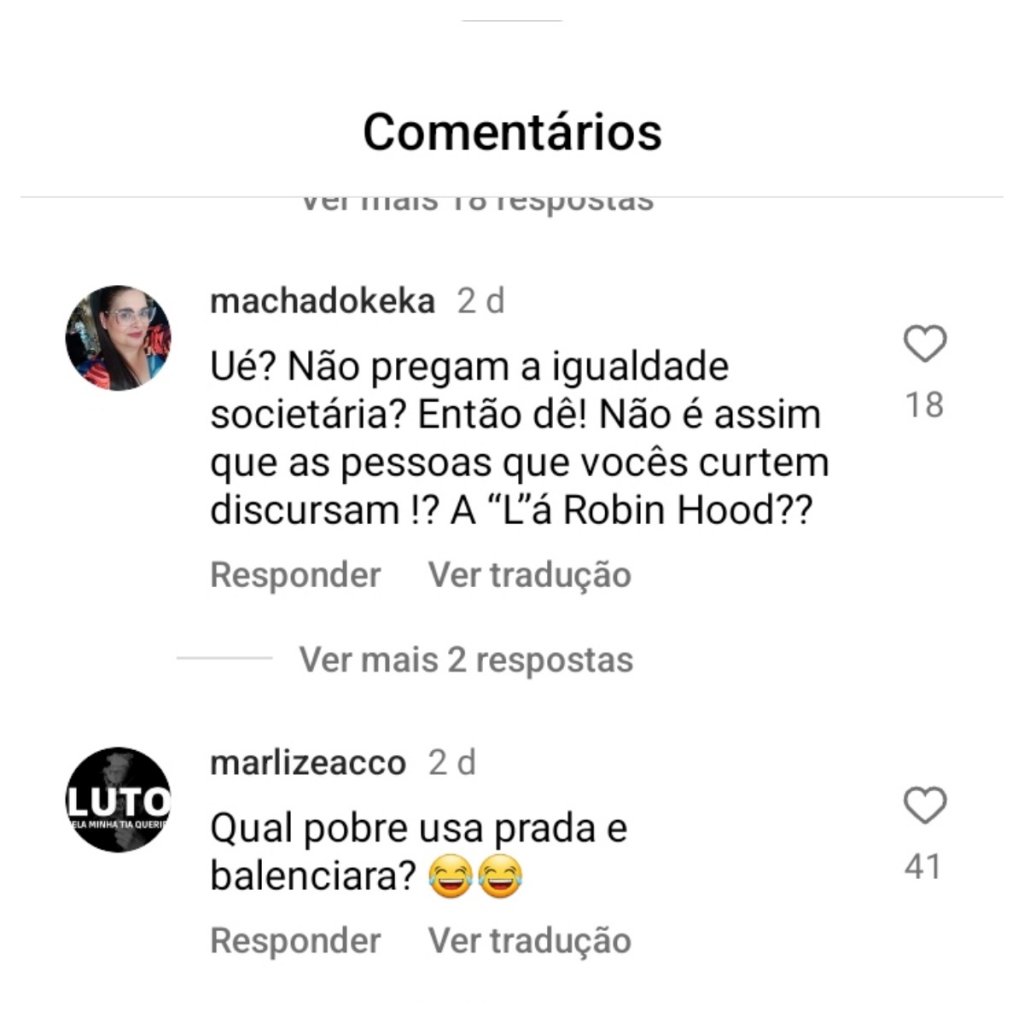The width and height of the screenshot is (1024, 1024).
Task: Like marlizeacco's comment with the heart
Action: (925, 805)
